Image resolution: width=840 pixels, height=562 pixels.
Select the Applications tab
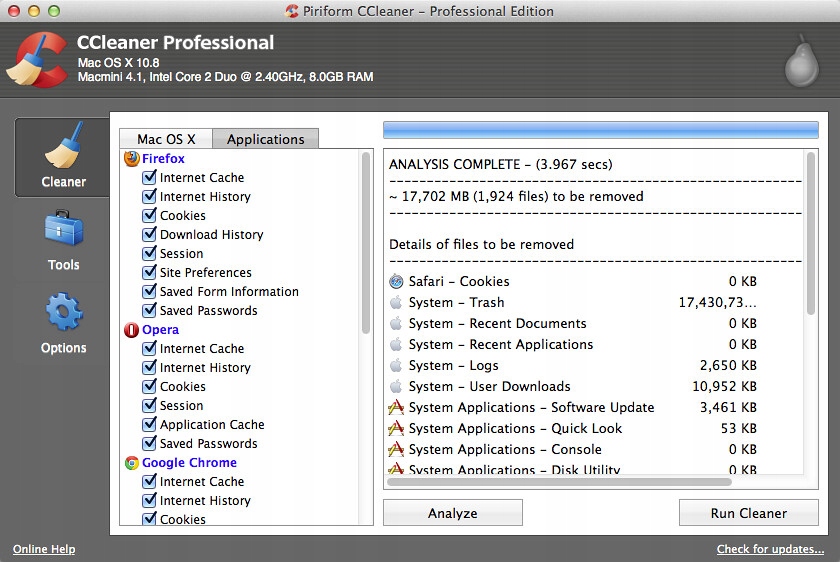coord(265,139)
